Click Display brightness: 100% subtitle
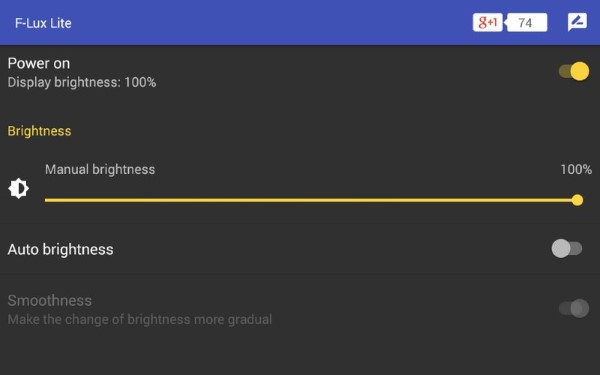The height and width of the screenshot is (375, 600). pos(82,82)
